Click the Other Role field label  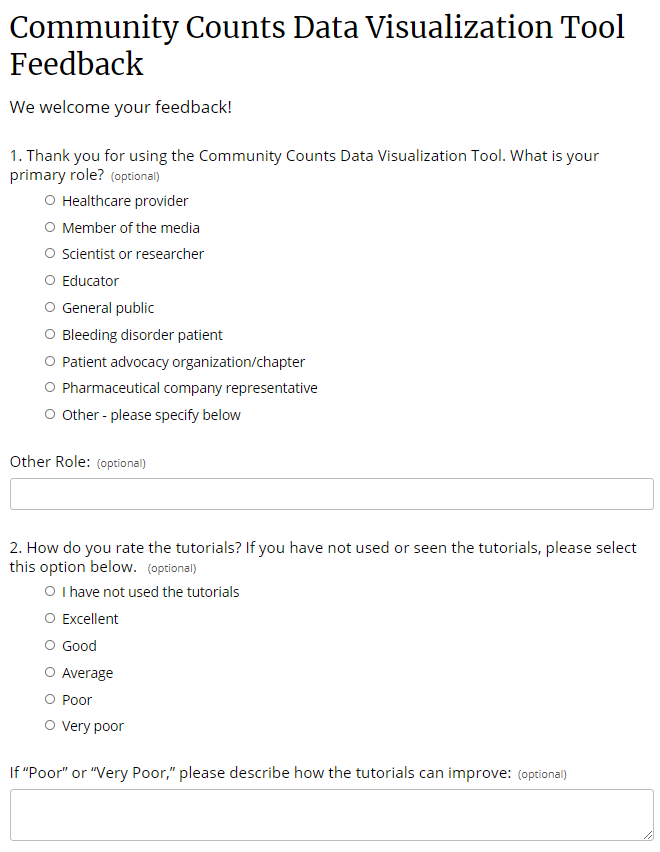point(50,462)
